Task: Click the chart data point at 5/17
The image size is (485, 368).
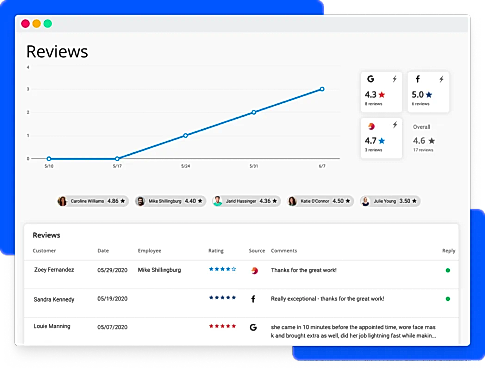Action: 117,159
